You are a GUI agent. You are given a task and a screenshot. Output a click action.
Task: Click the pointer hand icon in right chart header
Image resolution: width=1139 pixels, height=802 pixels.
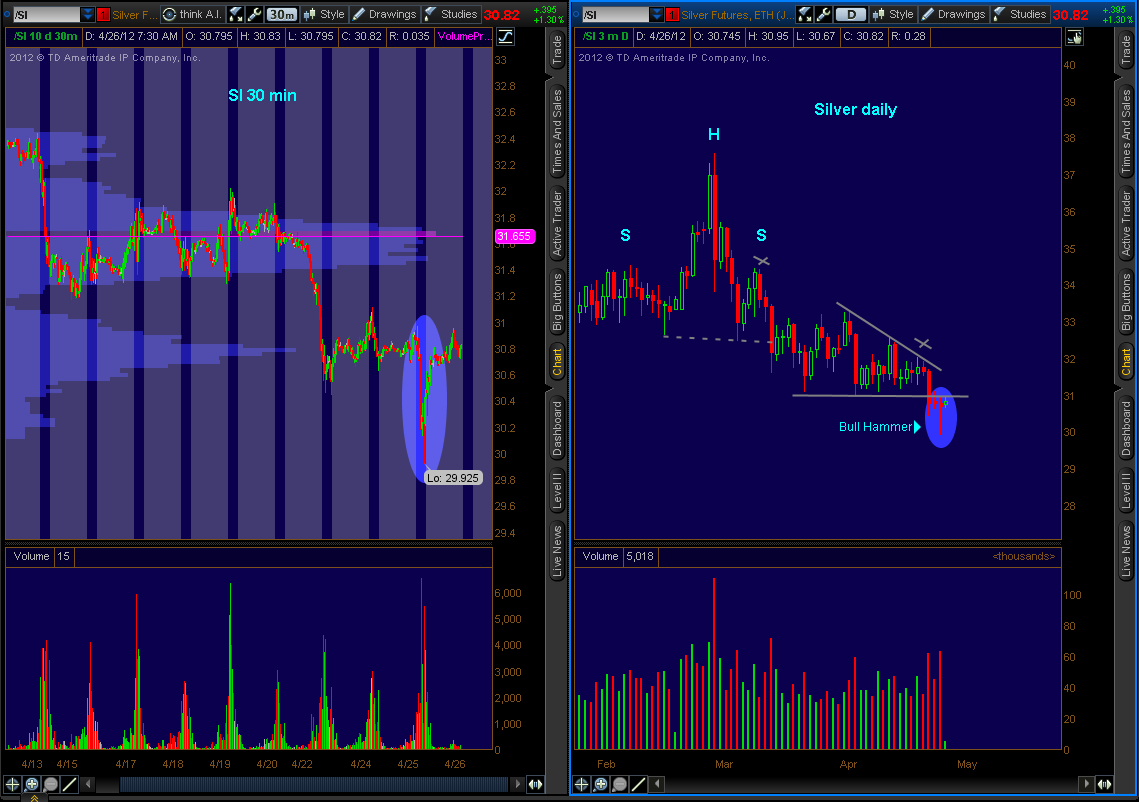(1075, 37)
